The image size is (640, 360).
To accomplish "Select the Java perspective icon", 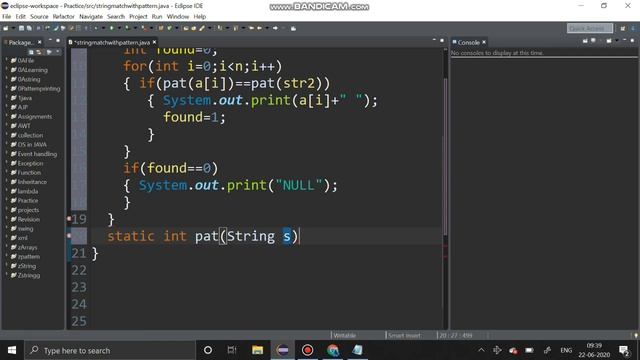I will tap(634, 28).
